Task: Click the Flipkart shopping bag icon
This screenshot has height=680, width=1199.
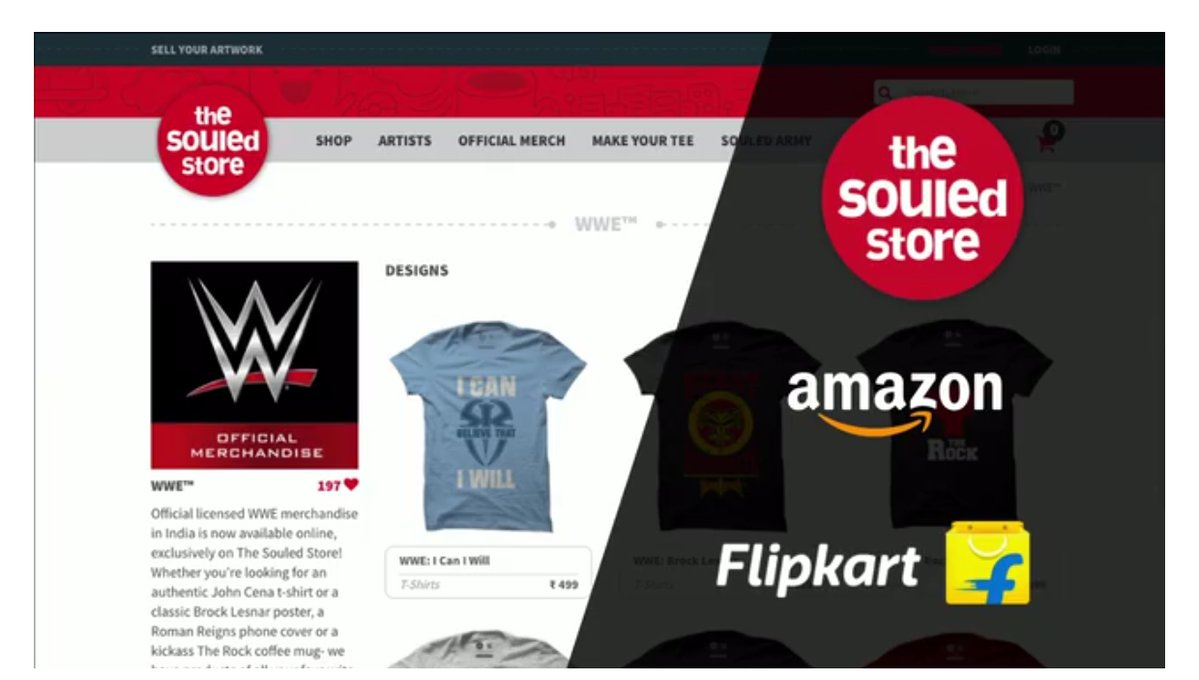Action: (987, 564)
